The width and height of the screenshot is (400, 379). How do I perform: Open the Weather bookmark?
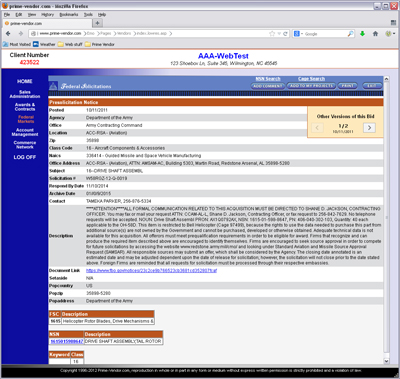pos(44,44)
